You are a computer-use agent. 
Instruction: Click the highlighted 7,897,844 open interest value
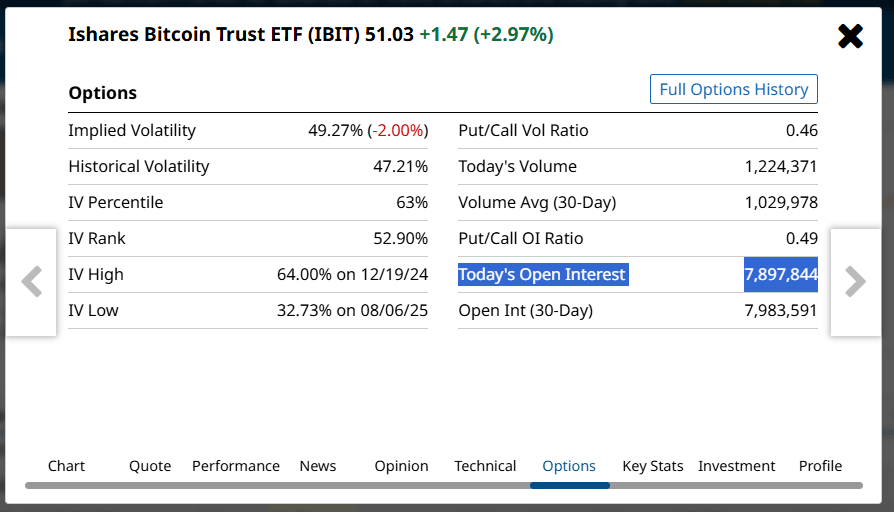coord(781,274)
